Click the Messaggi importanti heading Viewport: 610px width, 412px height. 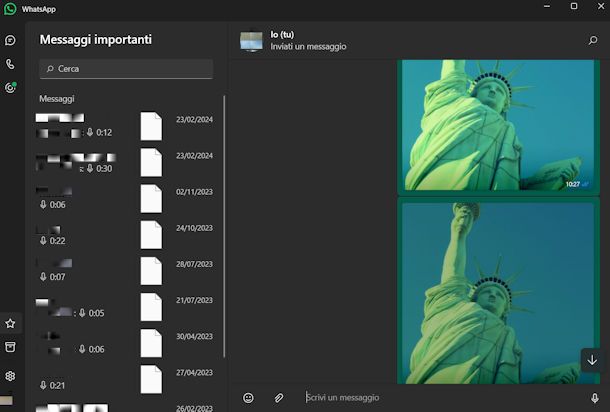(x=96, y=40)
